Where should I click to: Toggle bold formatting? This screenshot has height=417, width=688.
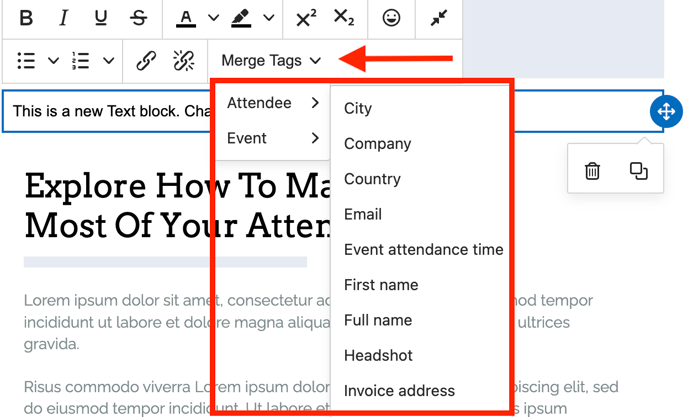27,18
